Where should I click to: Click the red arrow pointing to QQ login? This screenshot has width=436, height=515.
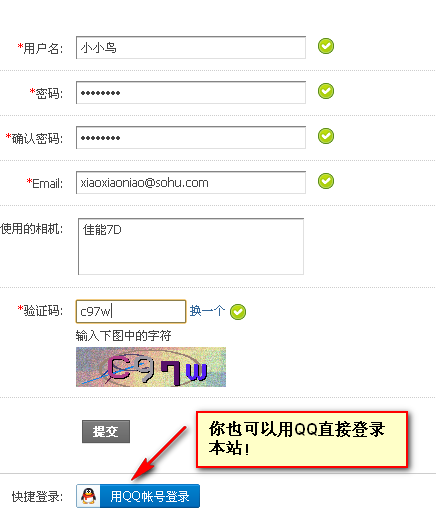[x=159, y=453]
